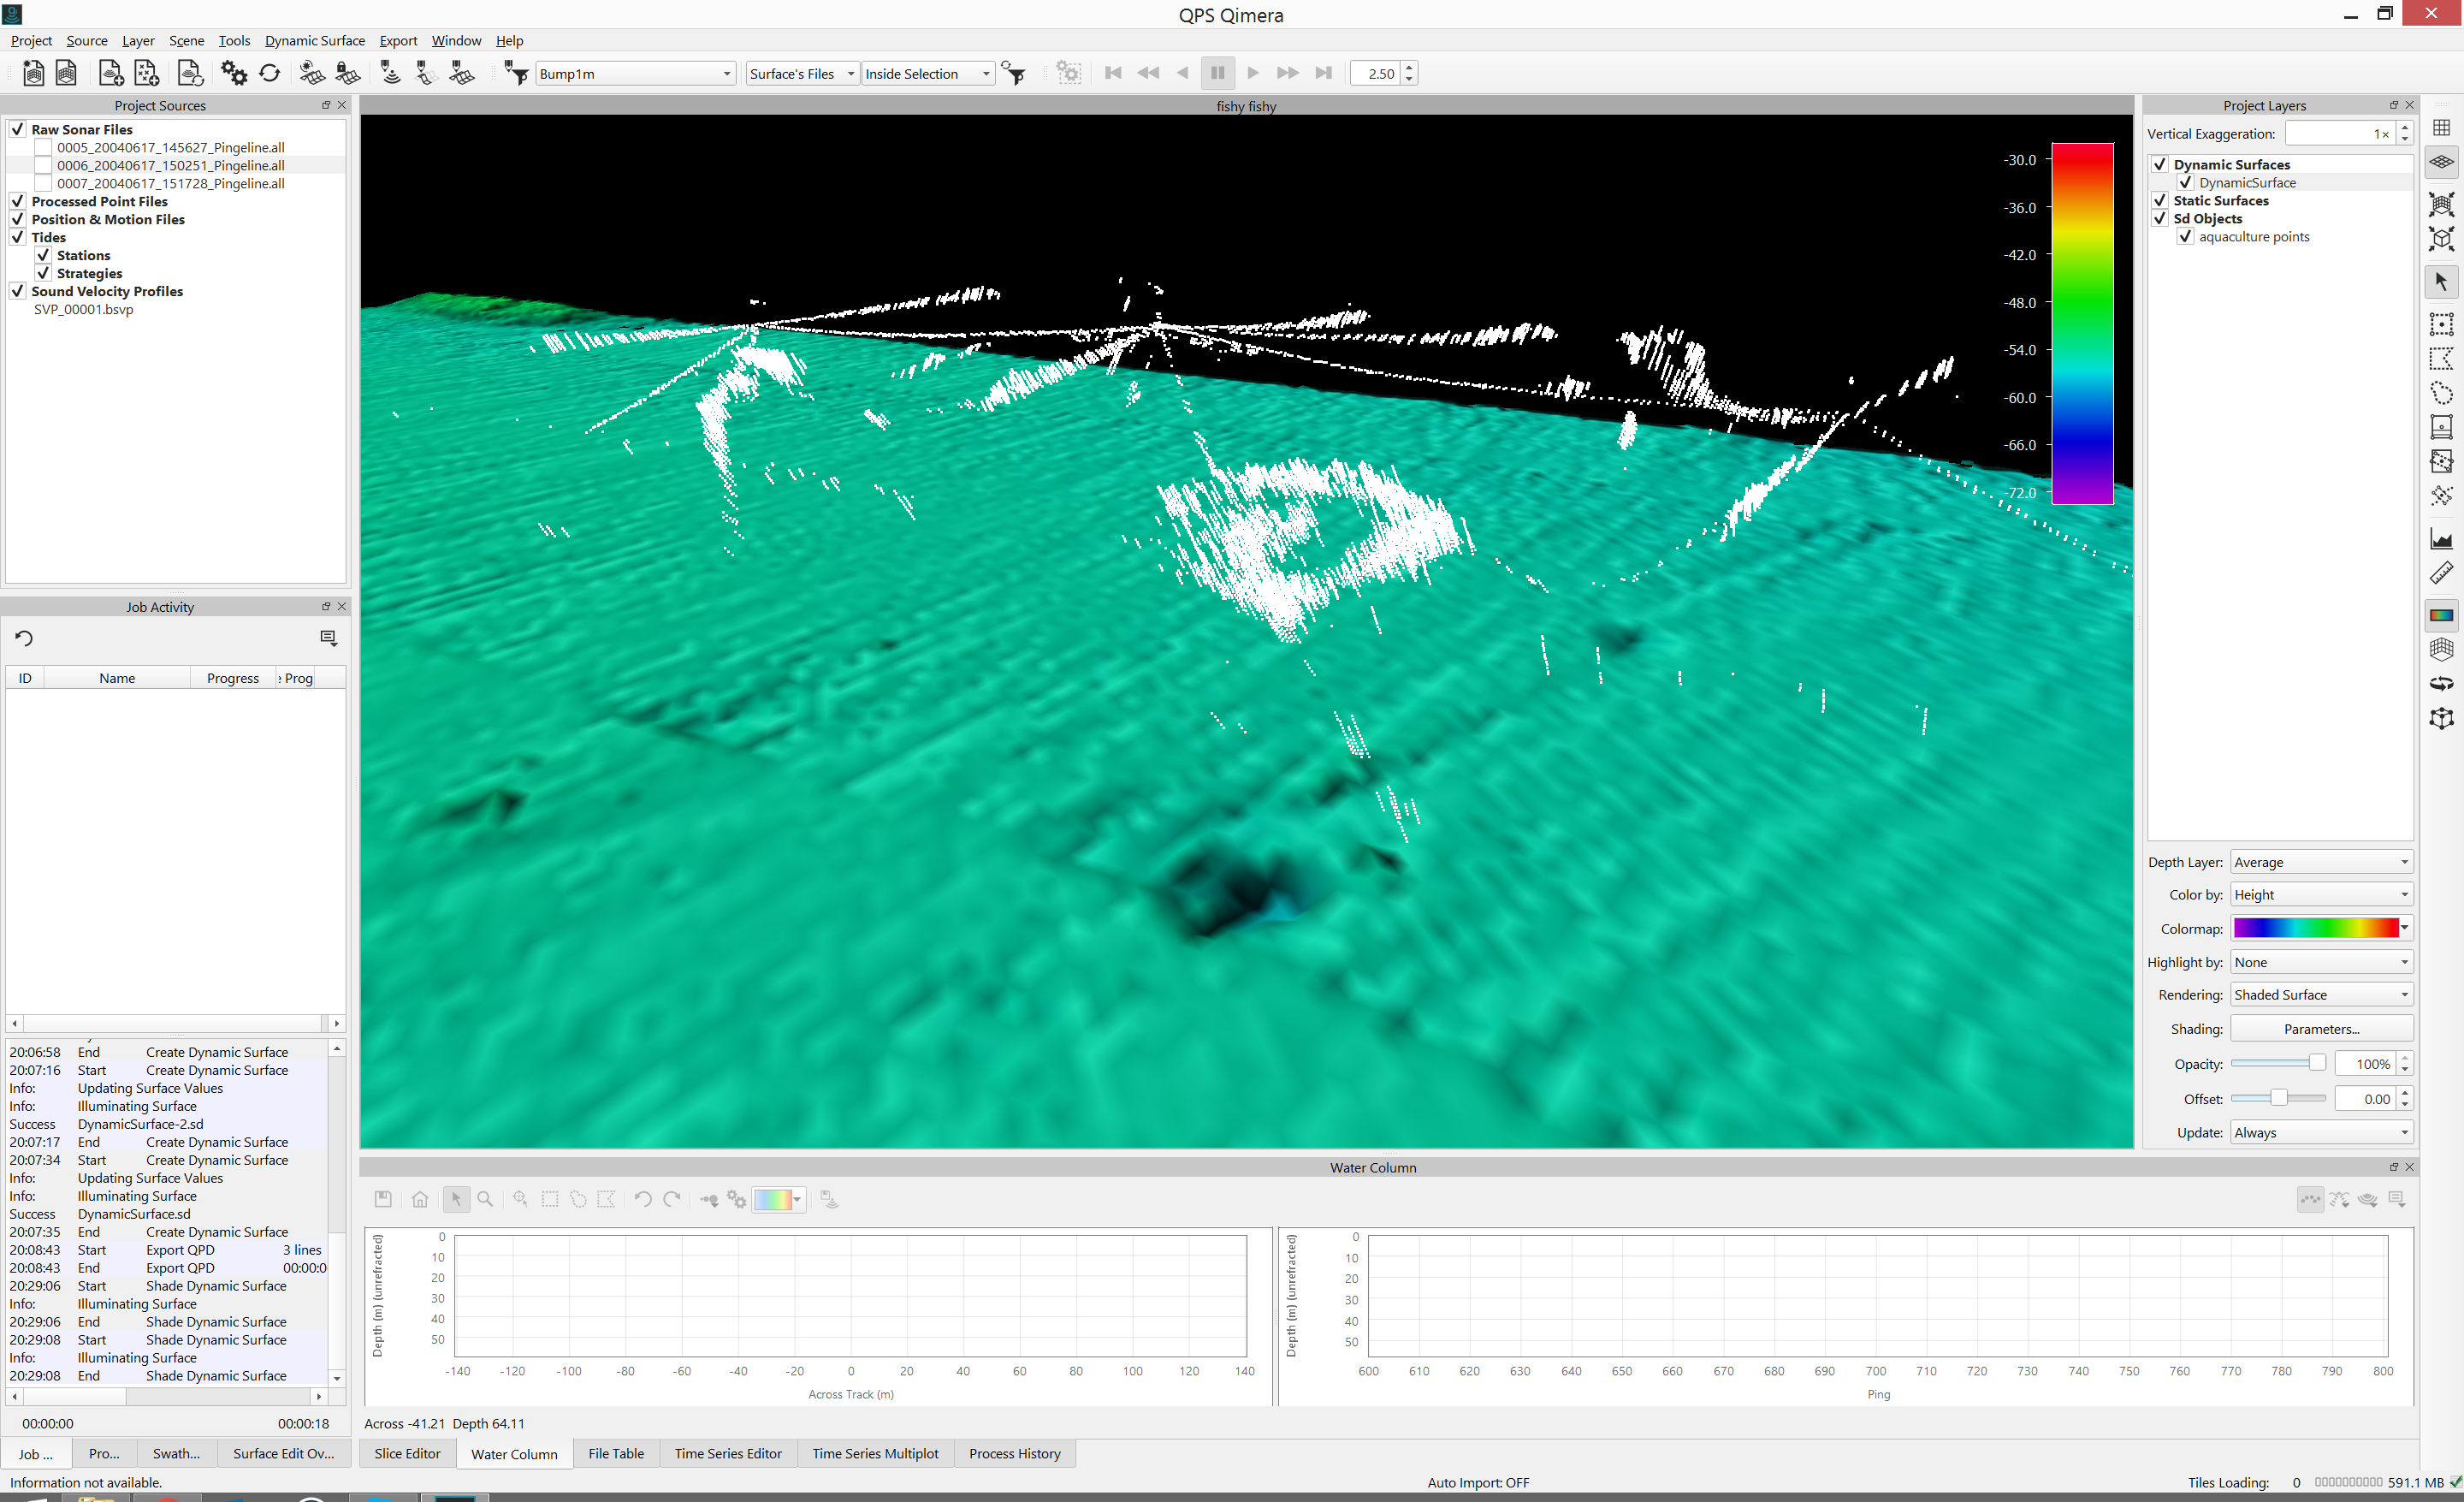
Task: Activate the ruler measure tool
Action: (2441, 574)
